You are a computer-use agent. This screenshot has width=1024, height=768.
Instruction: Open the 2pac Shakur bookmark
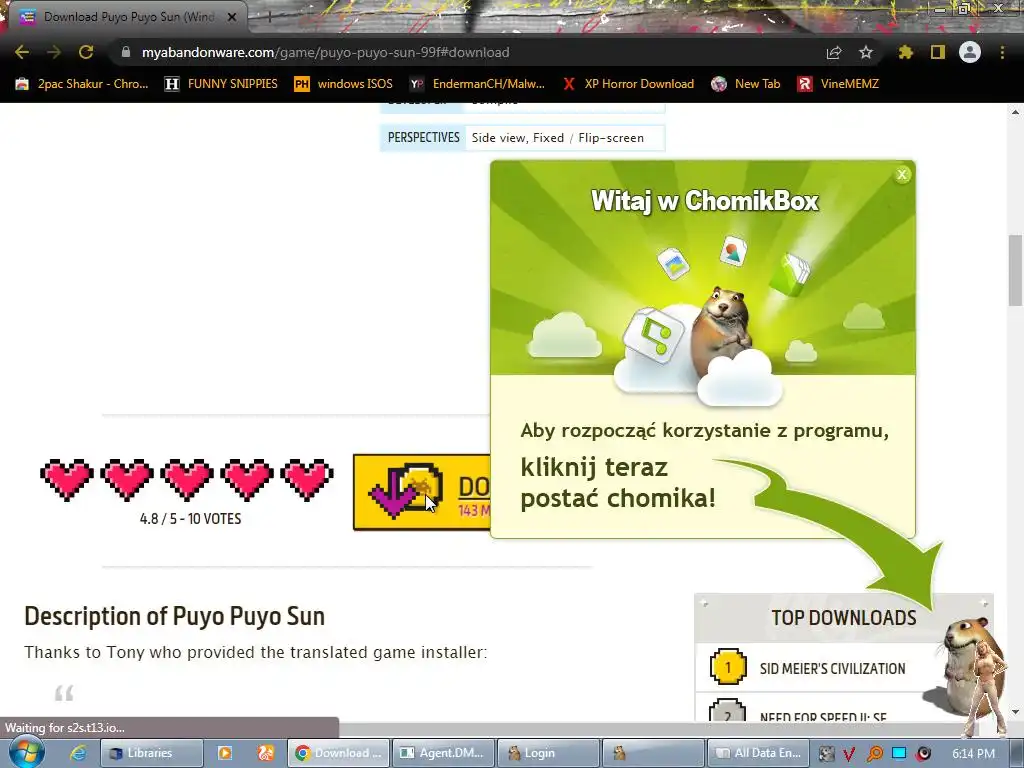81,84
